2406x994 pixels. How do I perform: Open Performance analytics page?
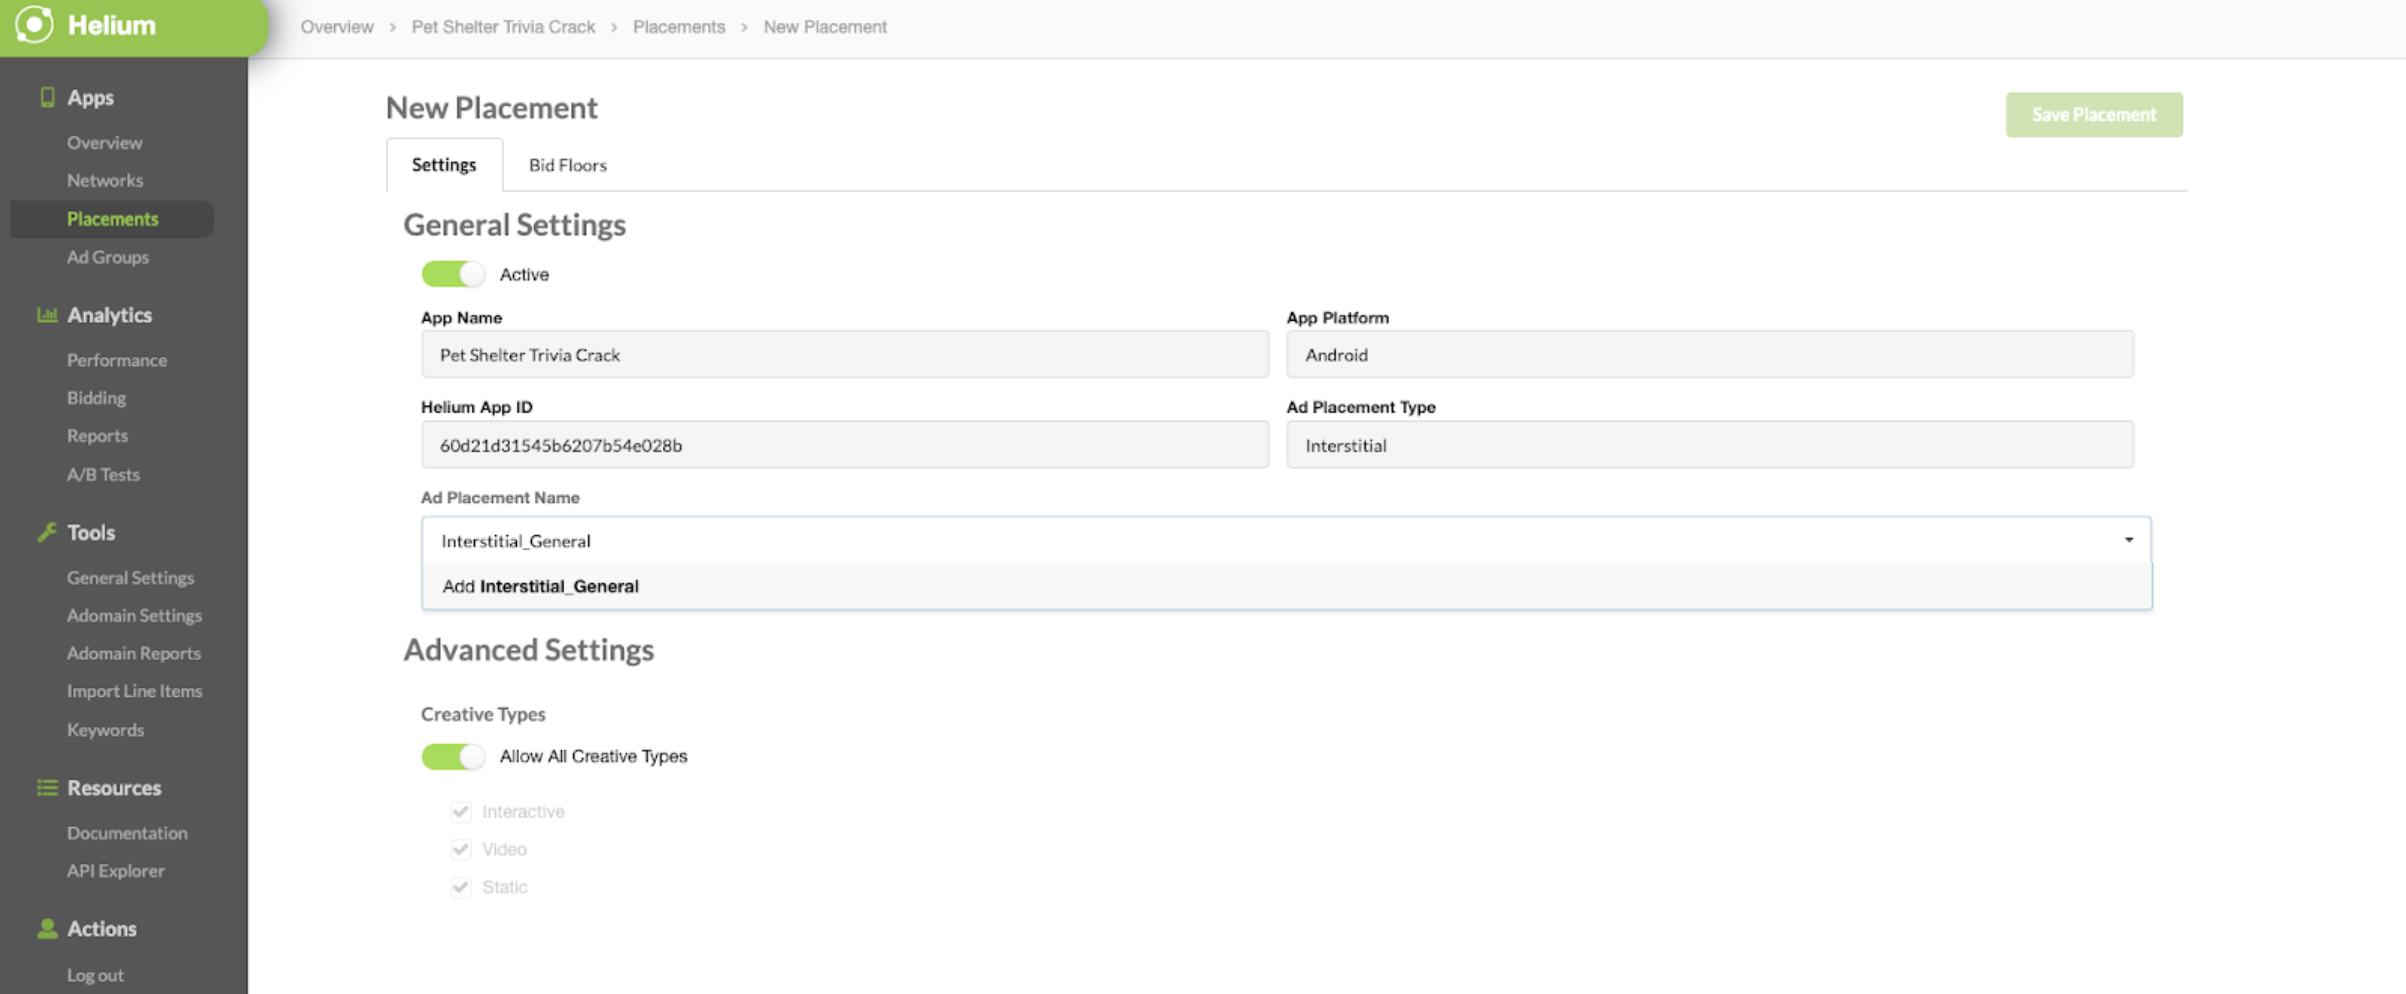coord(117,360)
